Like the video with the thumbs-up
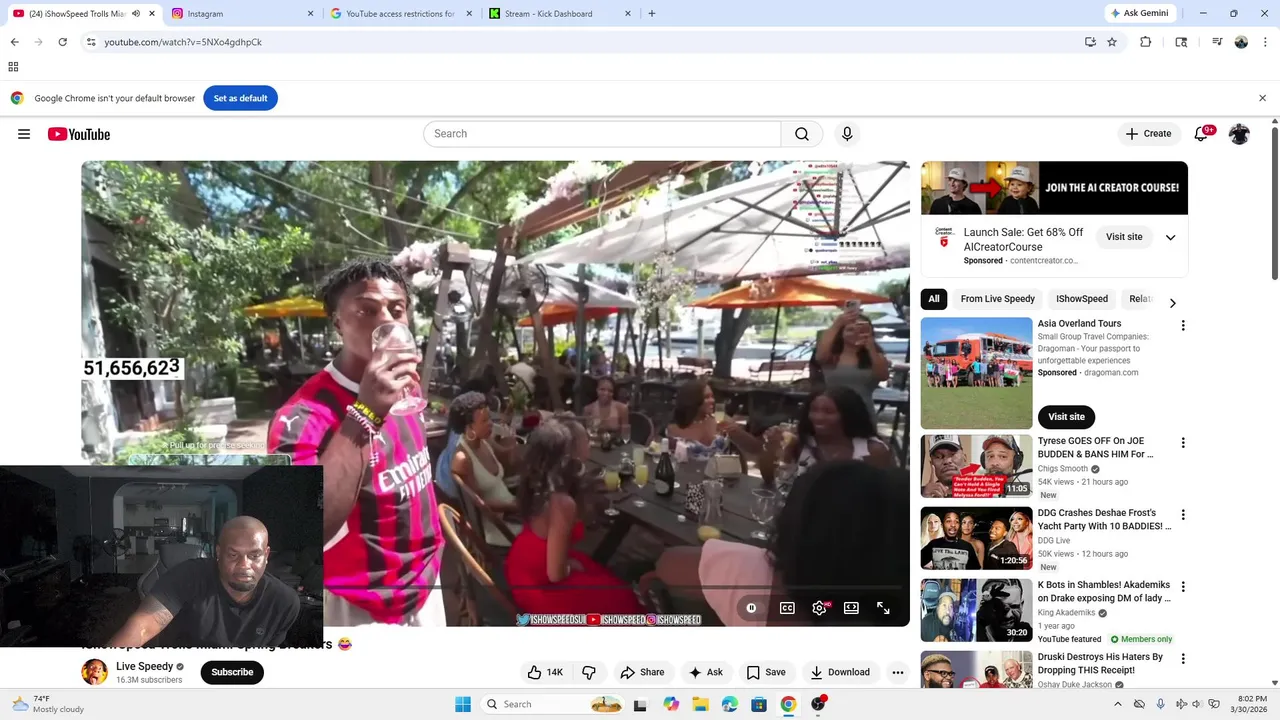This screenshot has width=1280, height=720. [545, 672]
